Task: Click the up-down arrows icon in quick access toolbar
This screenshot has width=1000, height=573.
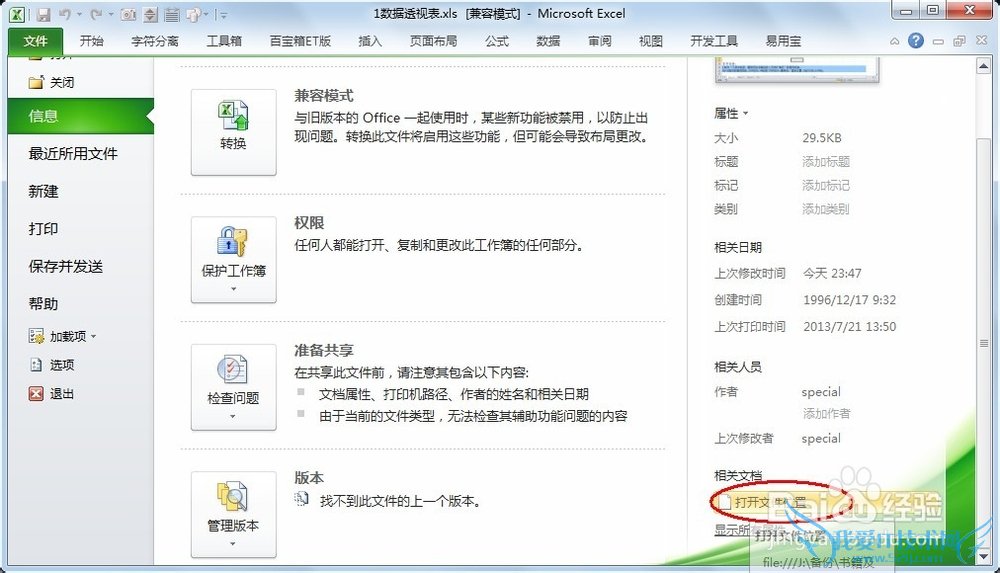Action: 150,14
